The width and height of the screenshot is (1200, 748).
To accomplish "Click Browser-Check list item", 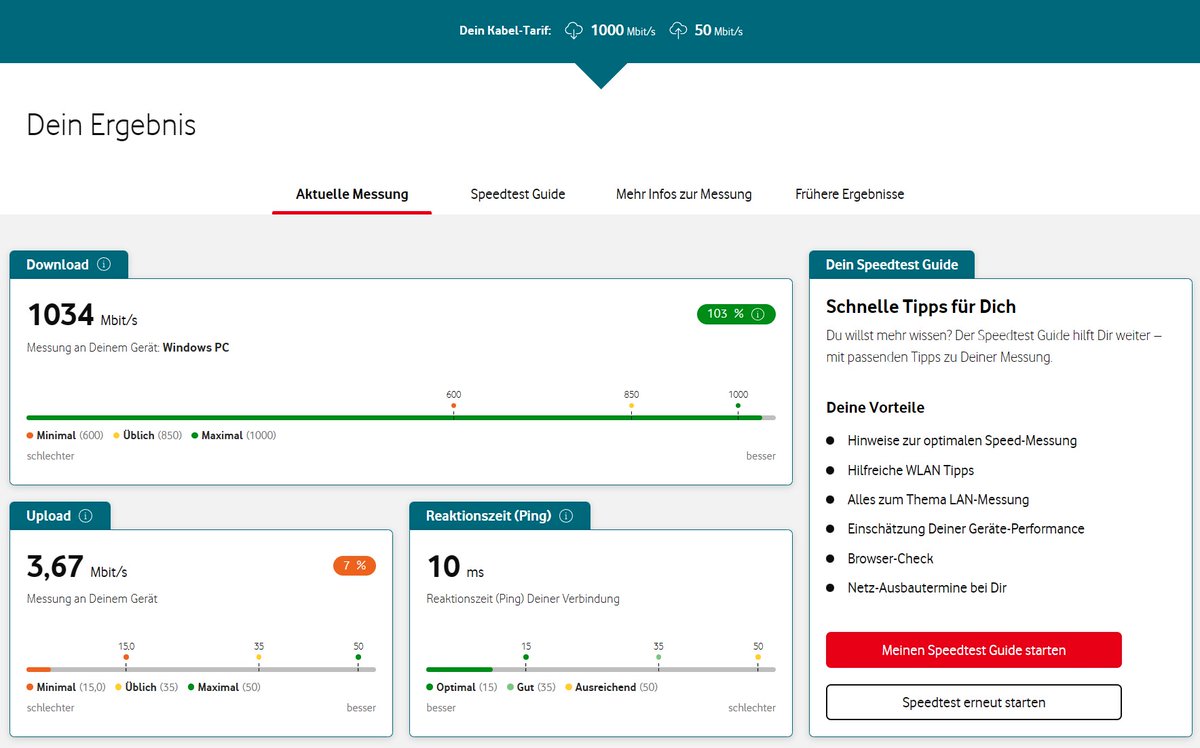I will coord(890,558).
